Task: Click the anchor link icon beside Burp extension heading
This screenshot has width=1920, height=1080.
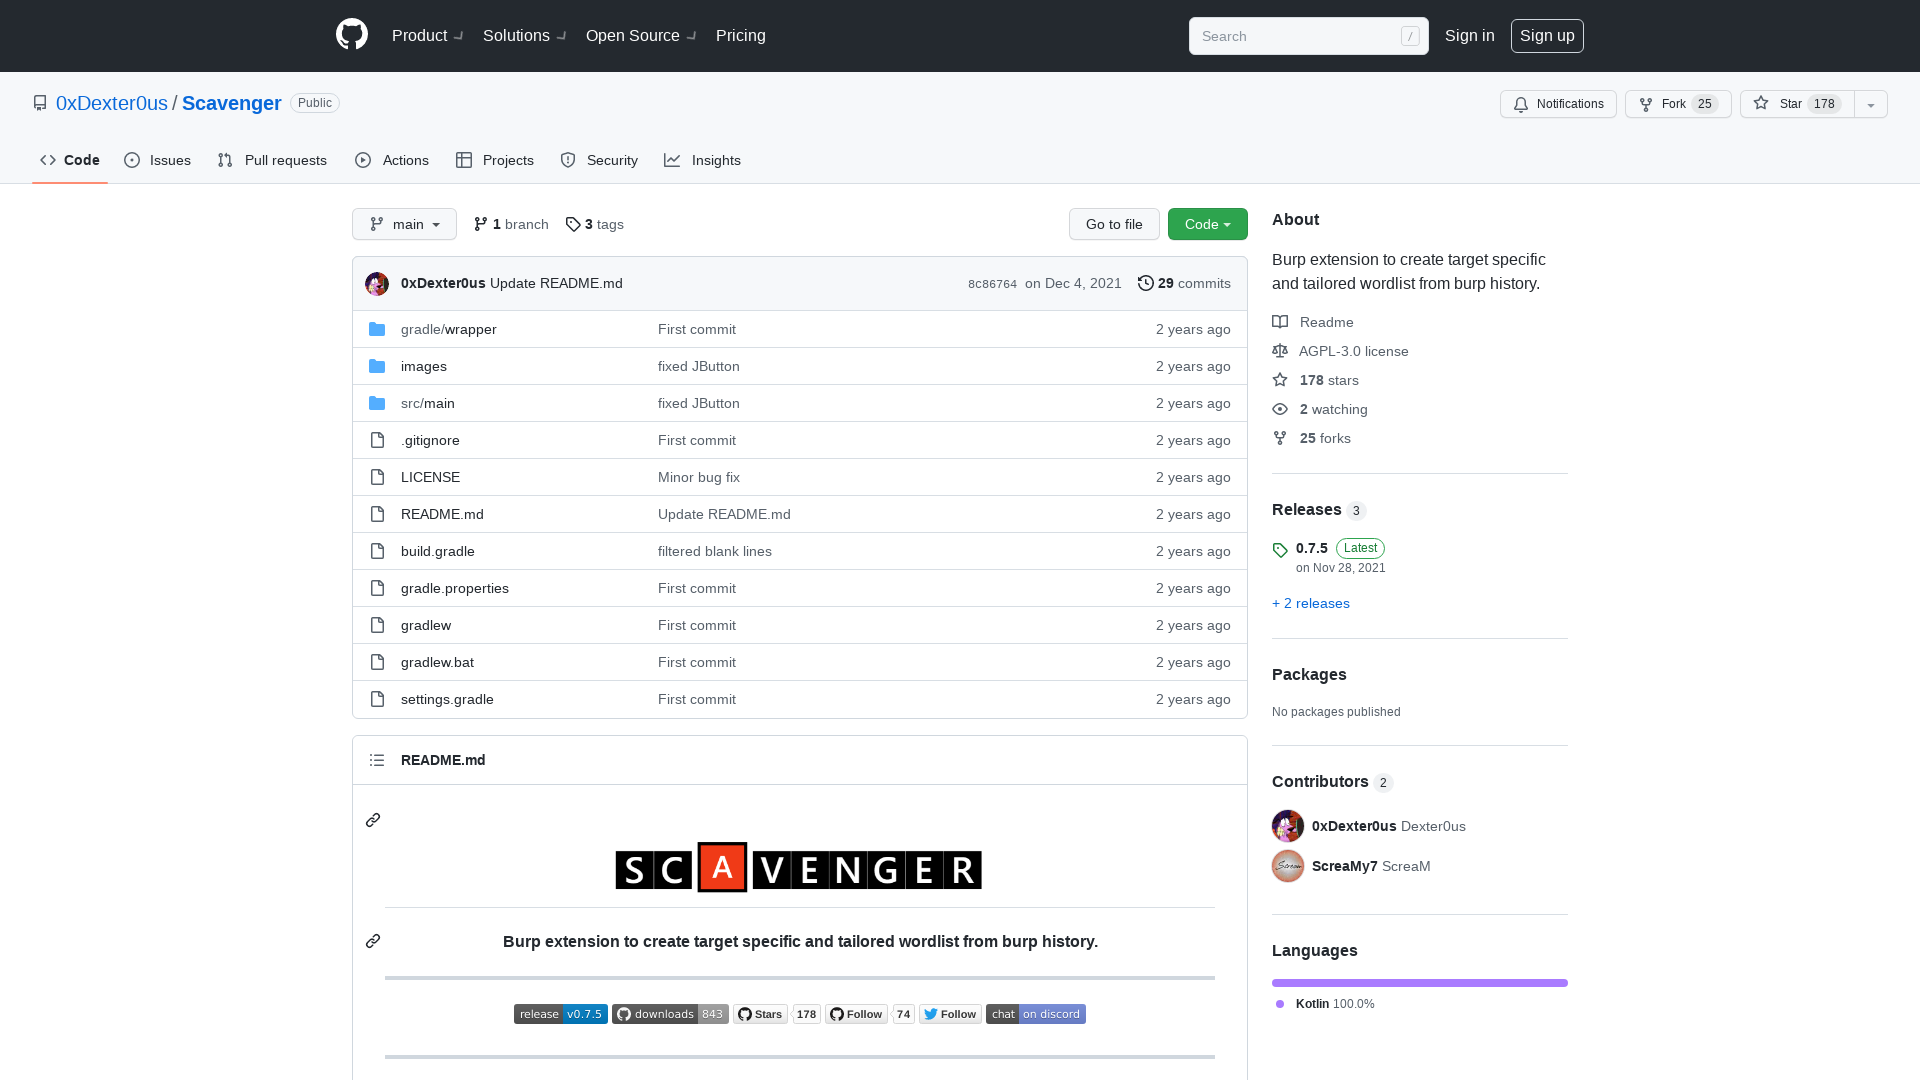Action: tap(373, 941)
